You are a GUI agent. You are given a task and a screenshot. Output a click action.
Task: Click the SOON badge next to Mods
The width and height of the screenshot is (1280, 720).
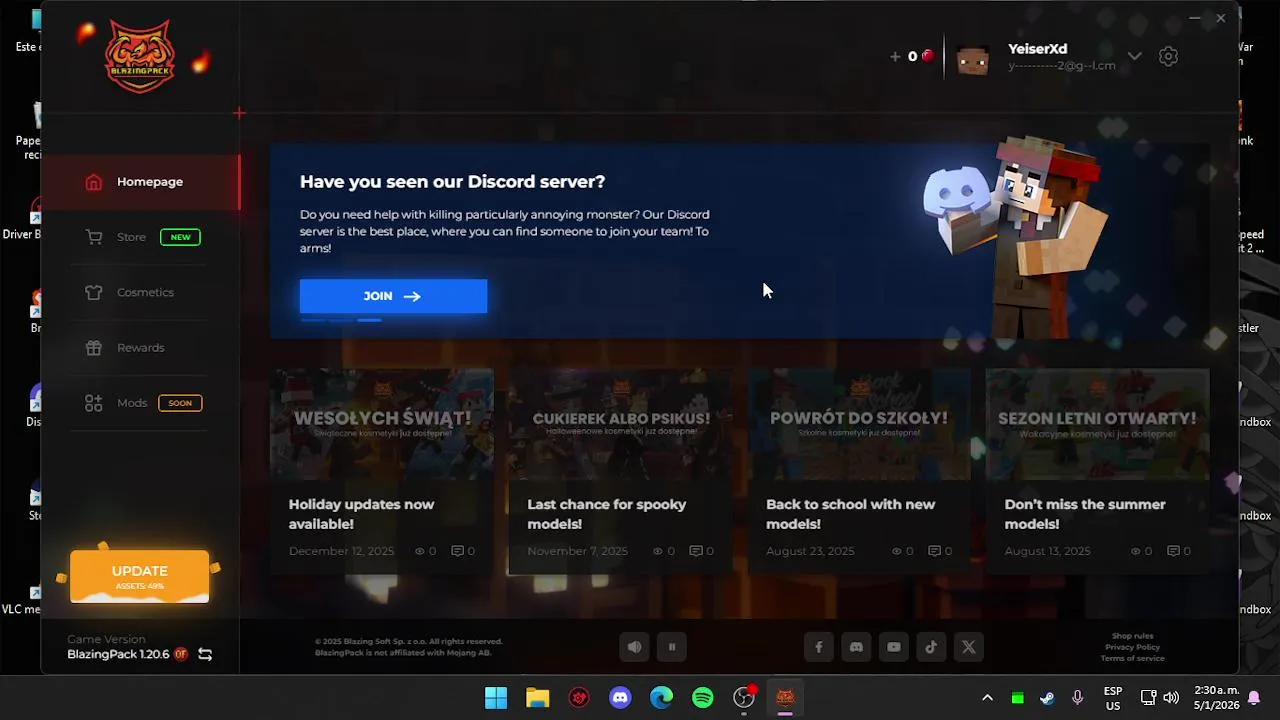(x=180, y=403)
